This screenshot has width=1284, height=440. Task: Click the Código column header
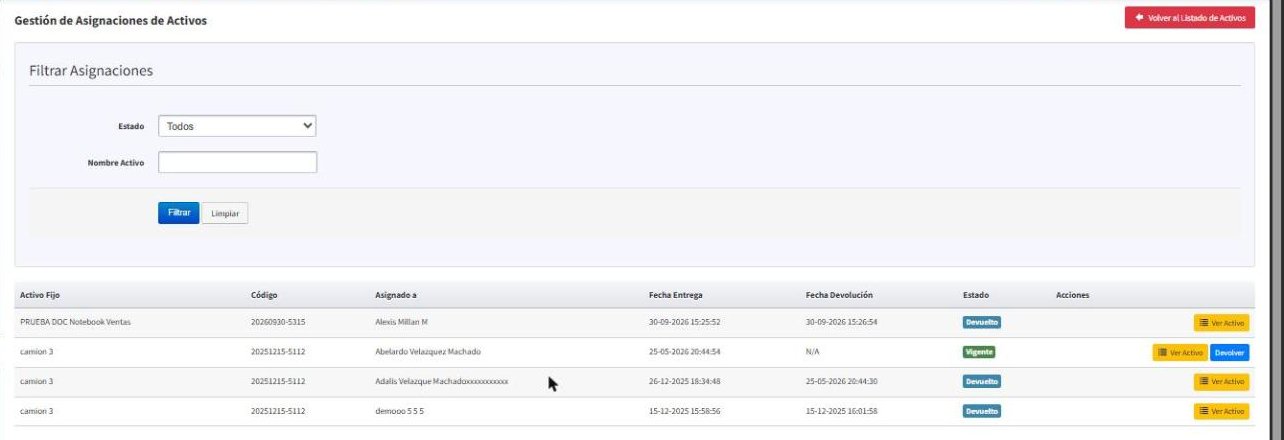264,295
